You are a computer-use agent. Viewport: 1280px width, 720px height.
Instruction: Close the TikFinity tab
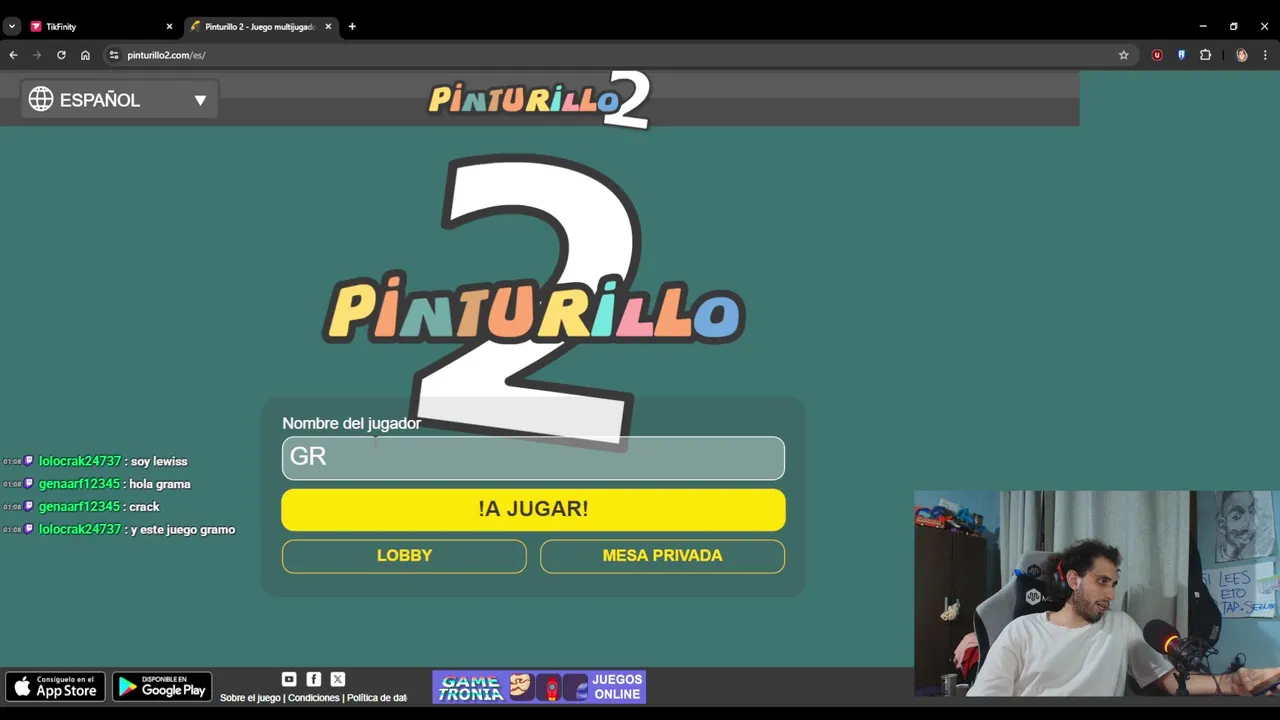(x=169, y=27)
